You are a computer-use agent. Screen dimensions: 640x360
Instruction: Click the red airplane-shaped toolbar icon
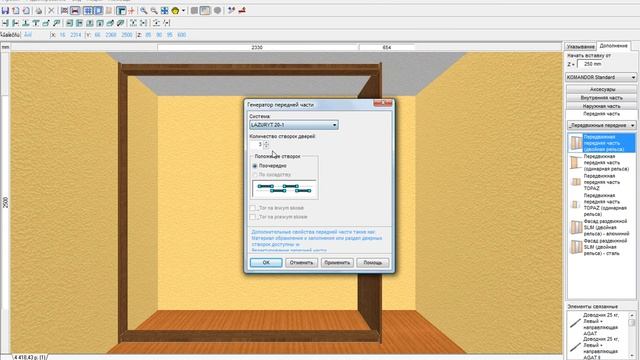pyautogui.click(x=131, y=11)
